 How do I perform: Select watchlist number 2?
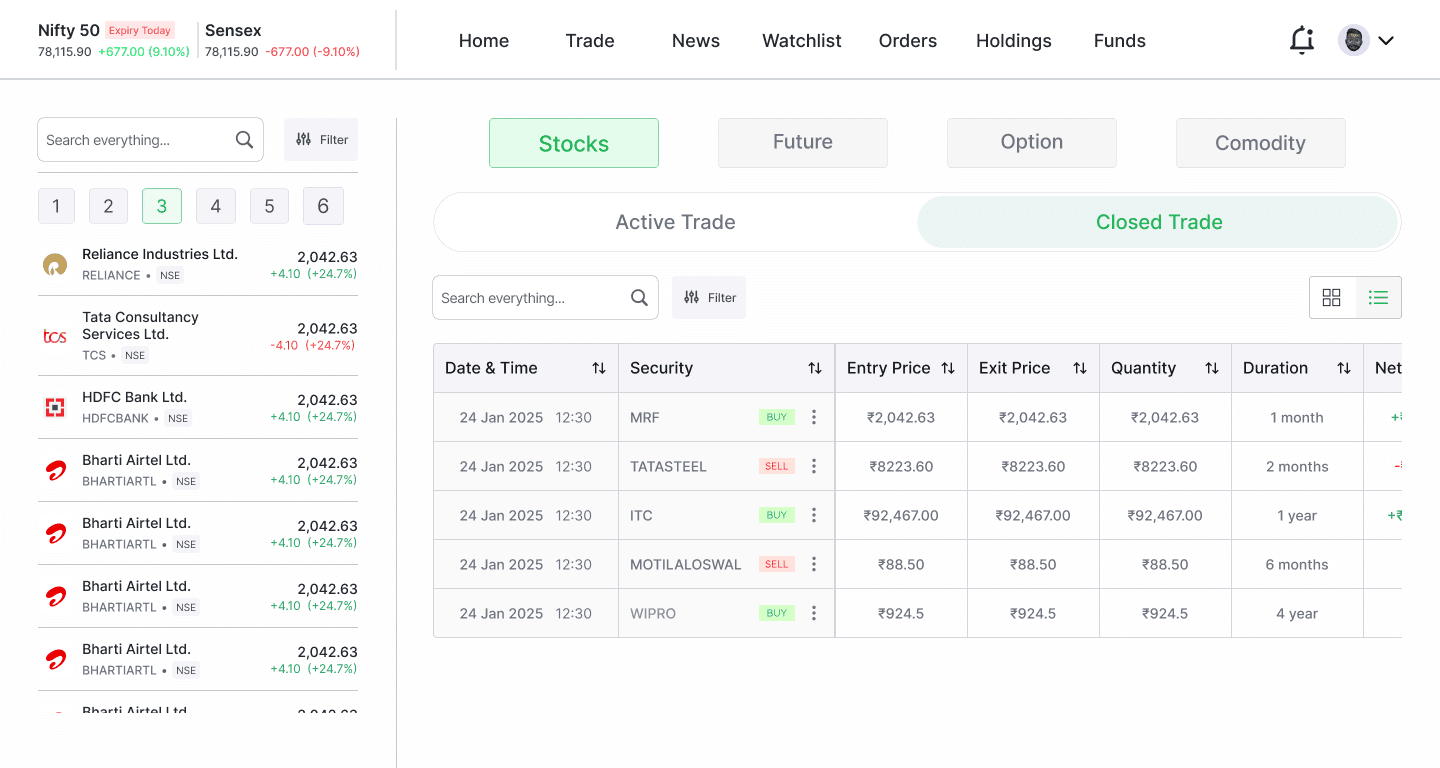[108, 206]
